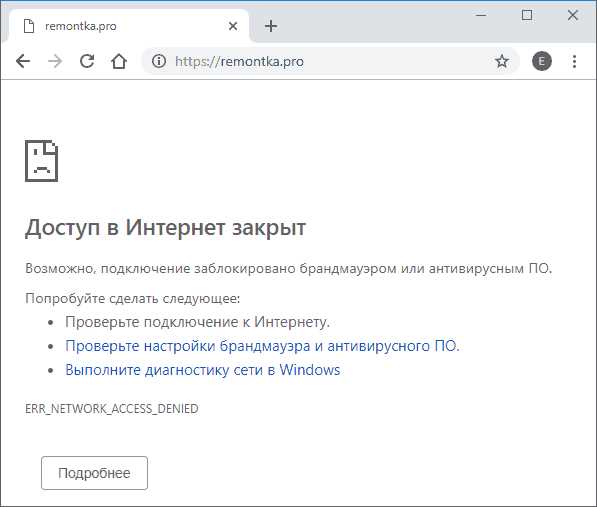The image size is (597, 507).
Task: Select the remontka.pro tab
Action: 128,26
